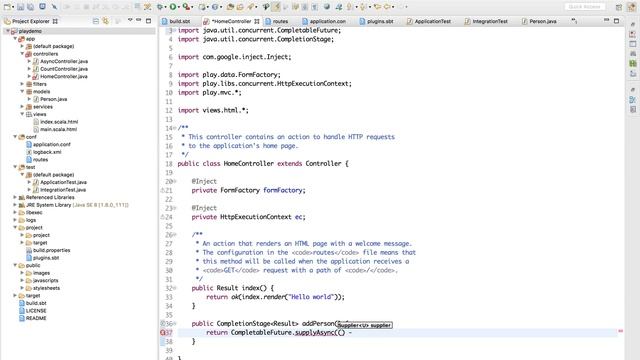
Task: Click the red error mark in overview ruler
Action: pyautogui.click(x=620, y=331)
